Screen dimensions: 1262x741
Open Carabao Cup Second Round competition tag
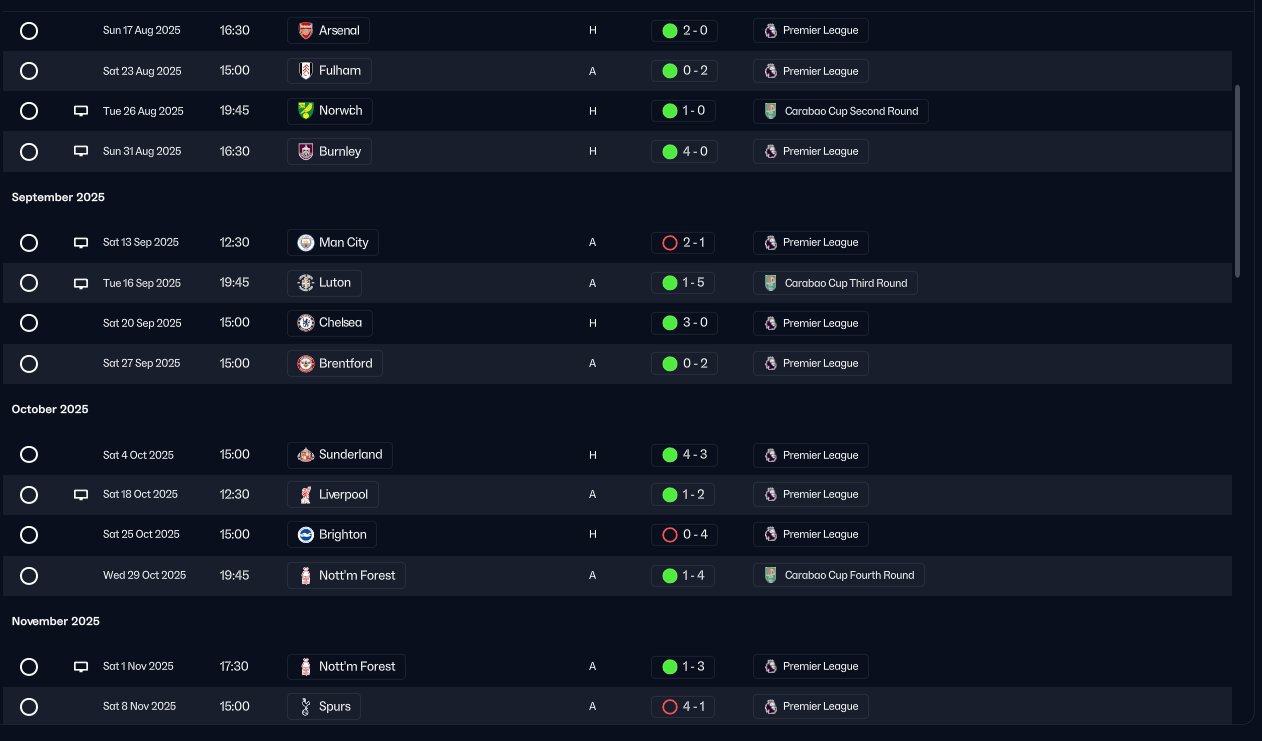(x=840, y=111)
